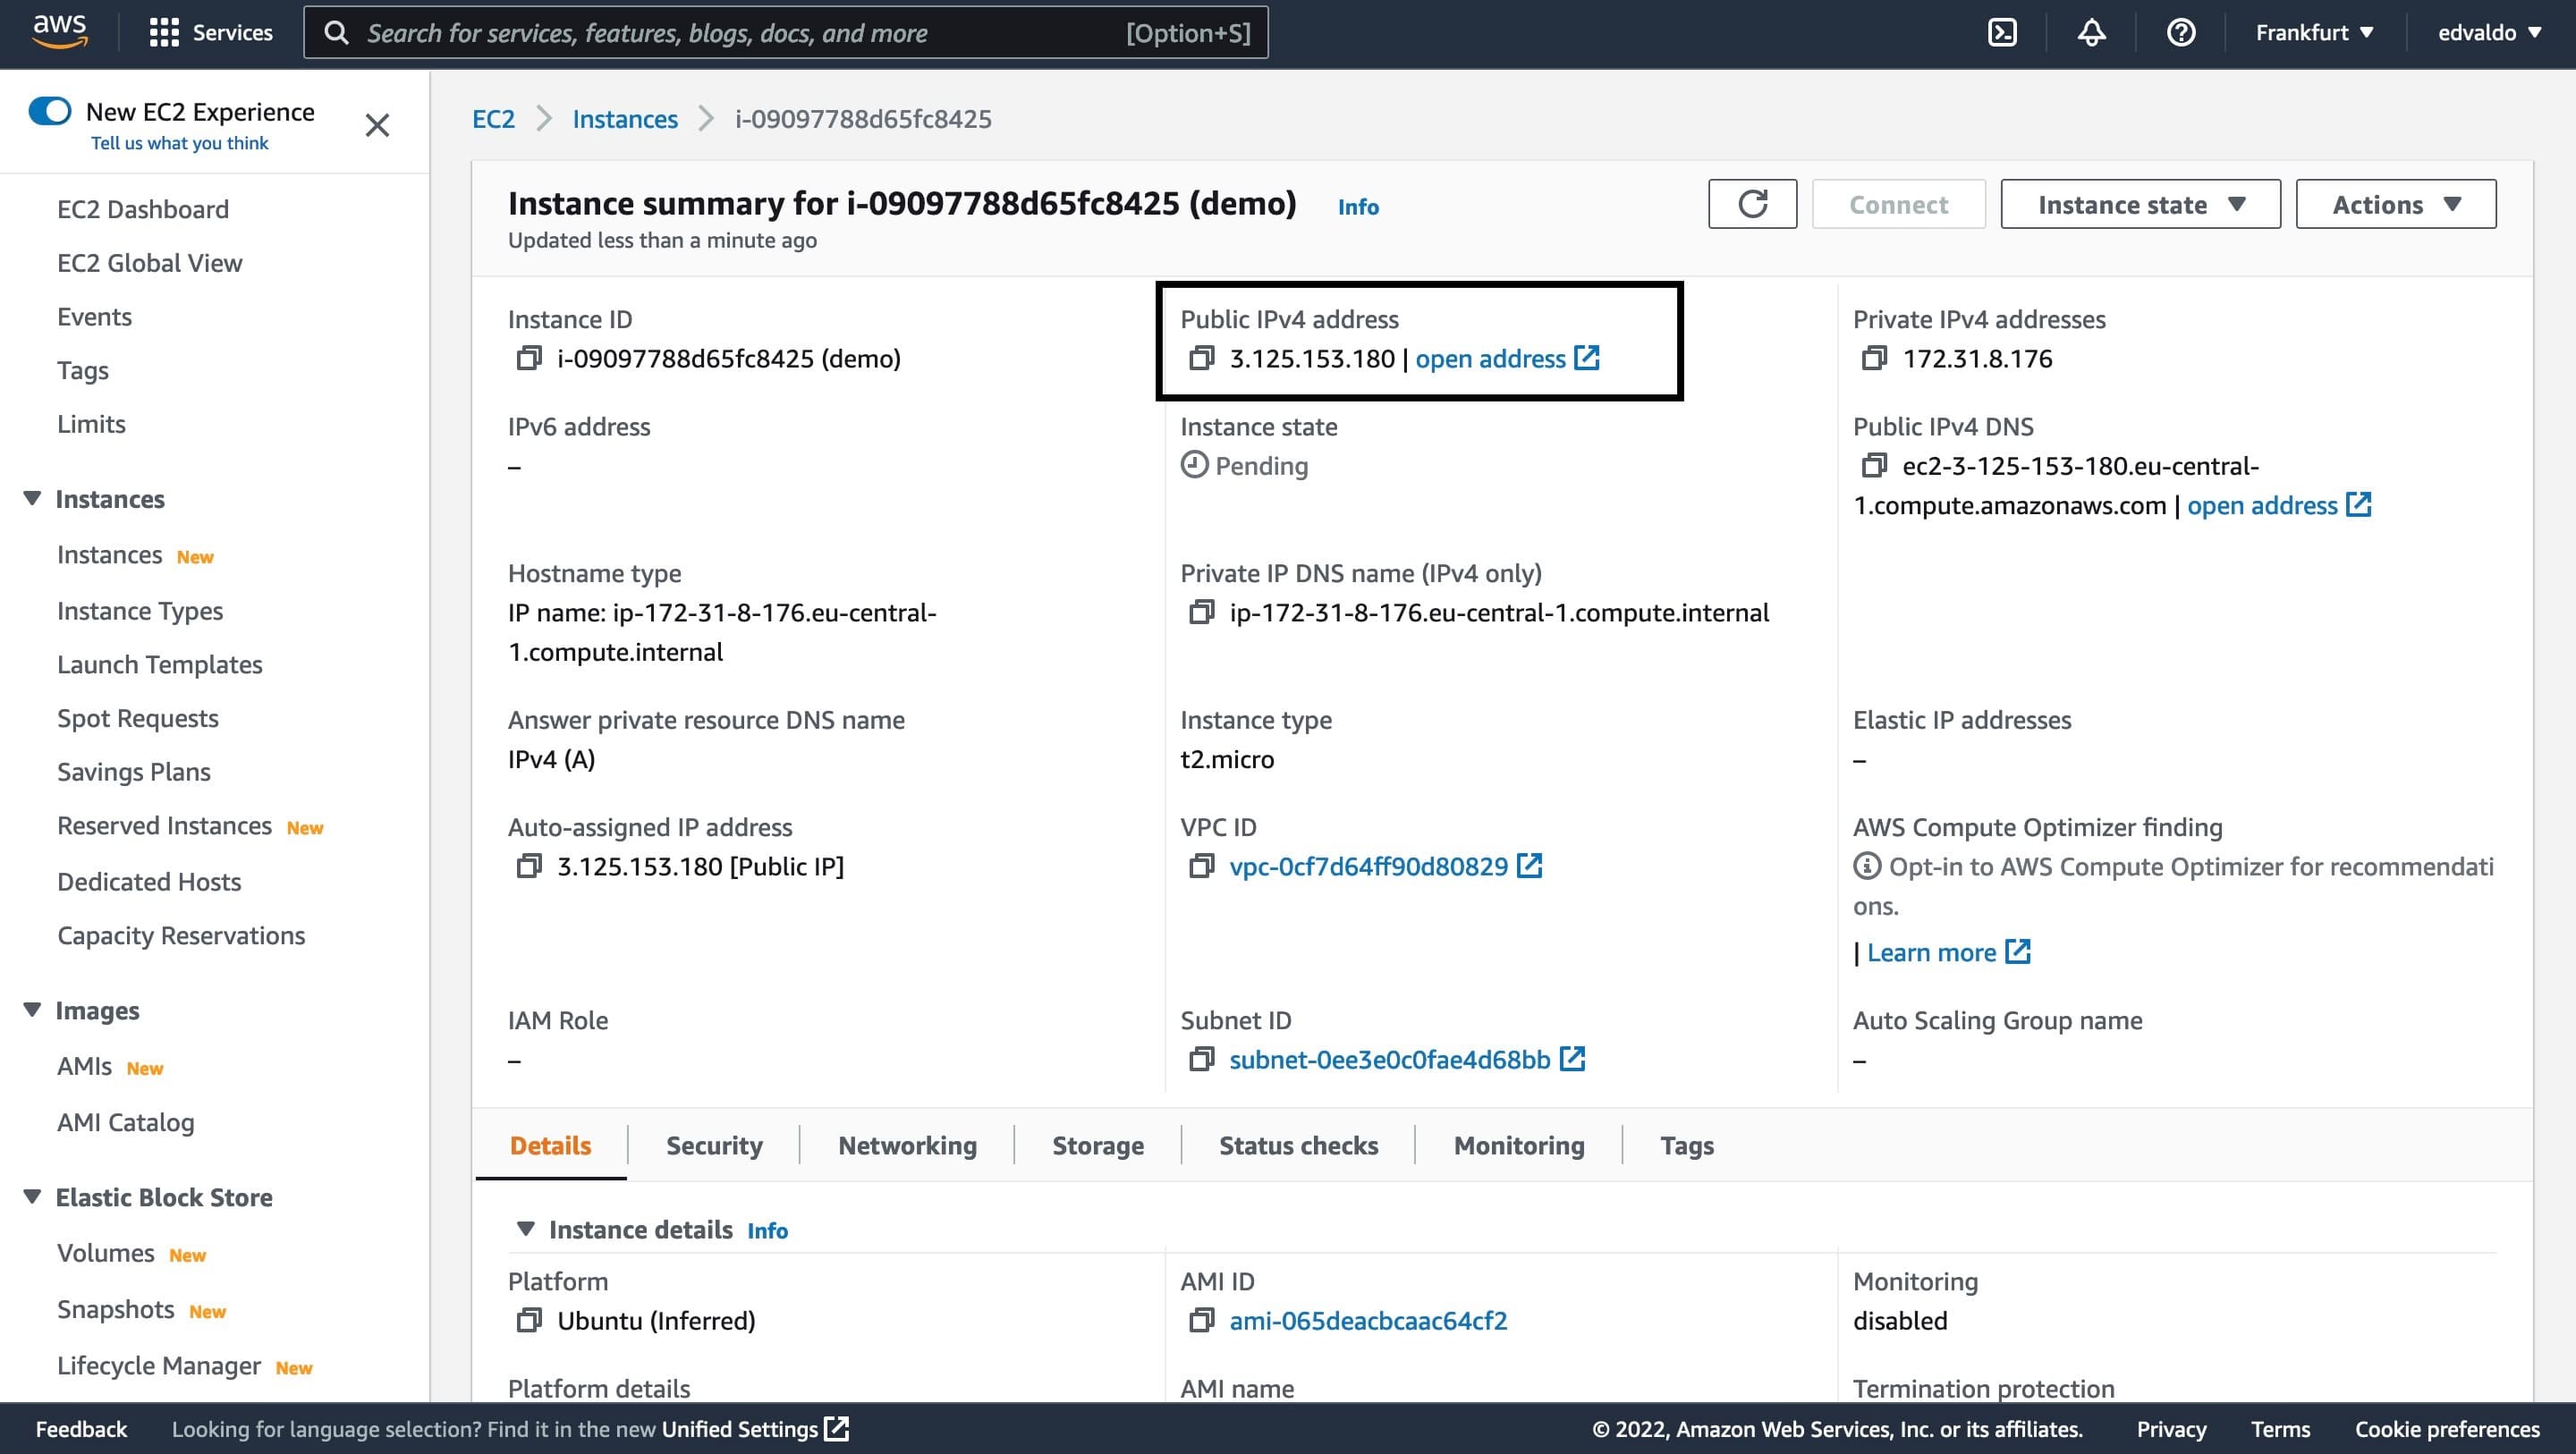The width and height of the screenshot is (2576, 1454).
Task: Copy the Public IPv4 address
Action: 1201,358
